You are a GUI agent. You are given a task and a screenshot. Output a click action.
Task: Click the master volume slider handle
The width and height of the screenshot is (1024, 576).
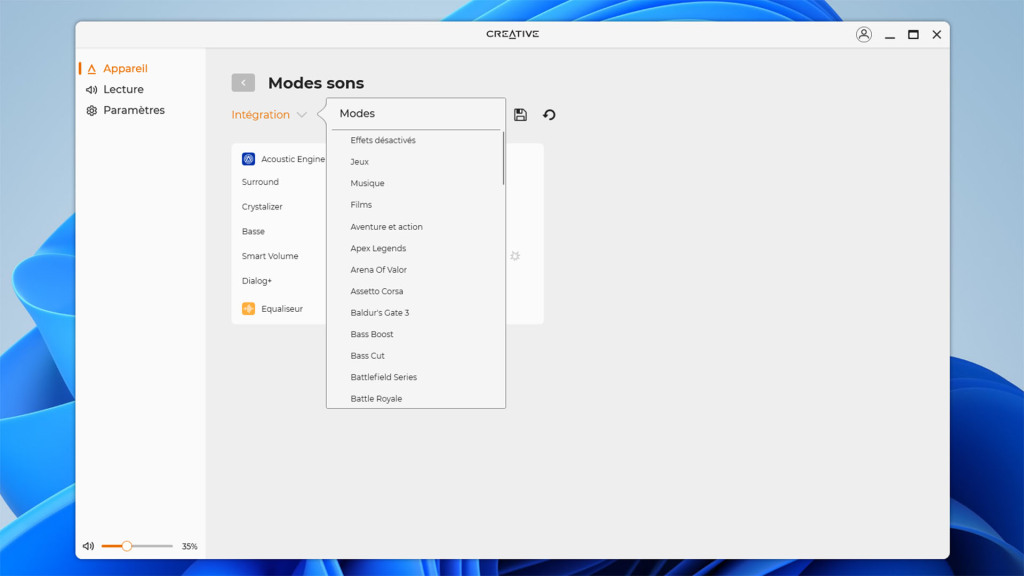(x=127, y=546)
